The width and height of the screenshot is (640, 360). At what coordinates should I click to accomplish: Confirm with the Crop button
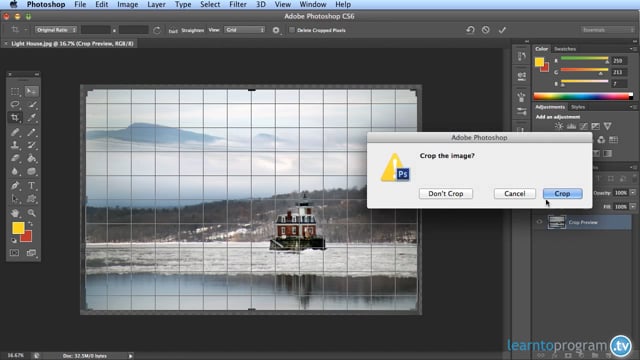click(562, 193)
